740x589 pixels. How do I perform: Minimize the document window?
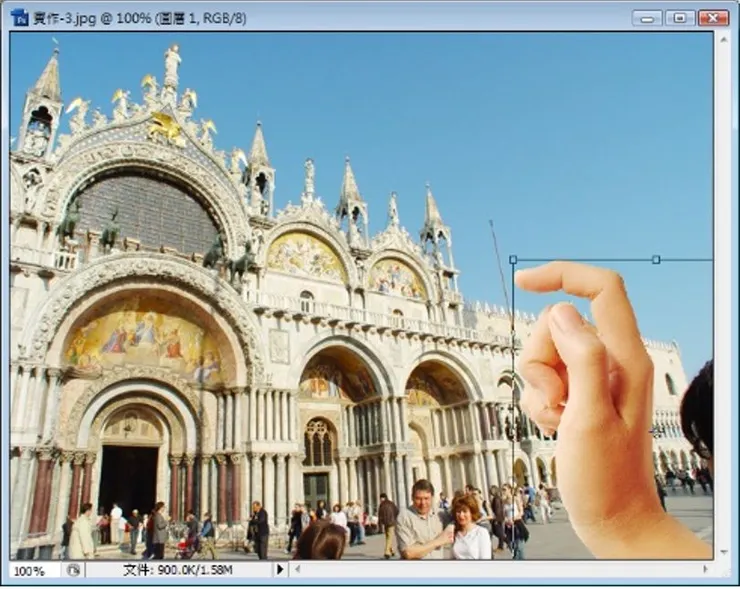(x=647, y=18)
